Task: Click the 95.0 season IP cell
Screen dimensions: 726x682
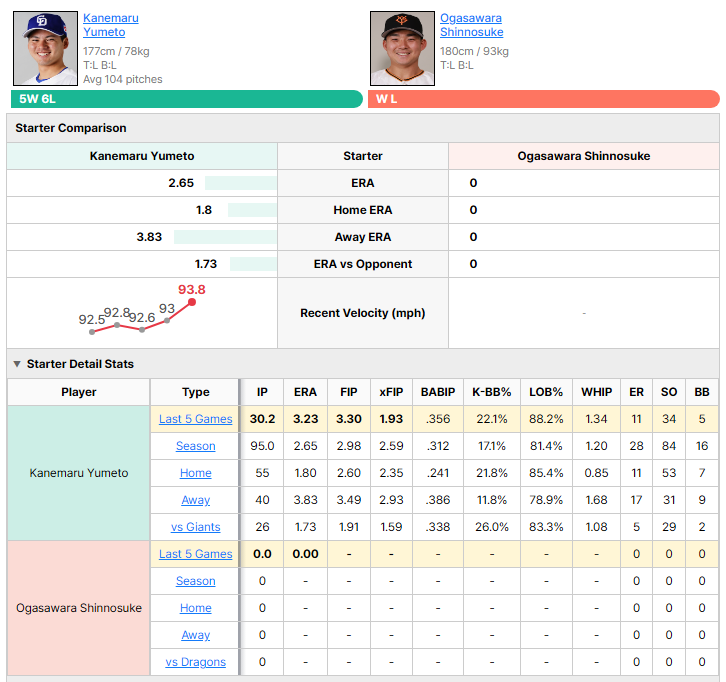Action: (262, 446)
